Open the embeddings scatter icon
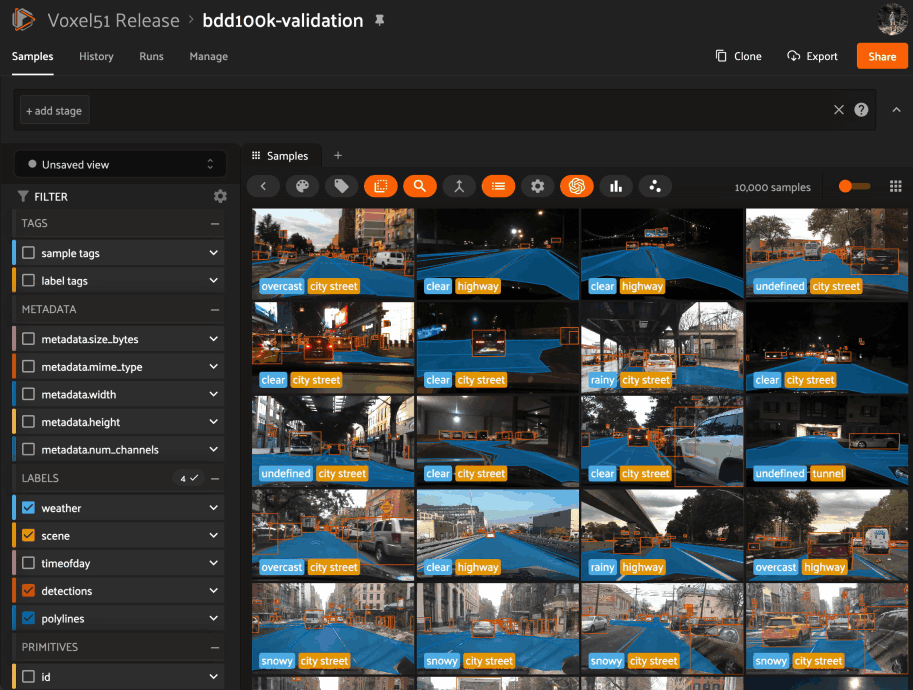Viewport: 913px width, 690px height. pos(655,186)
